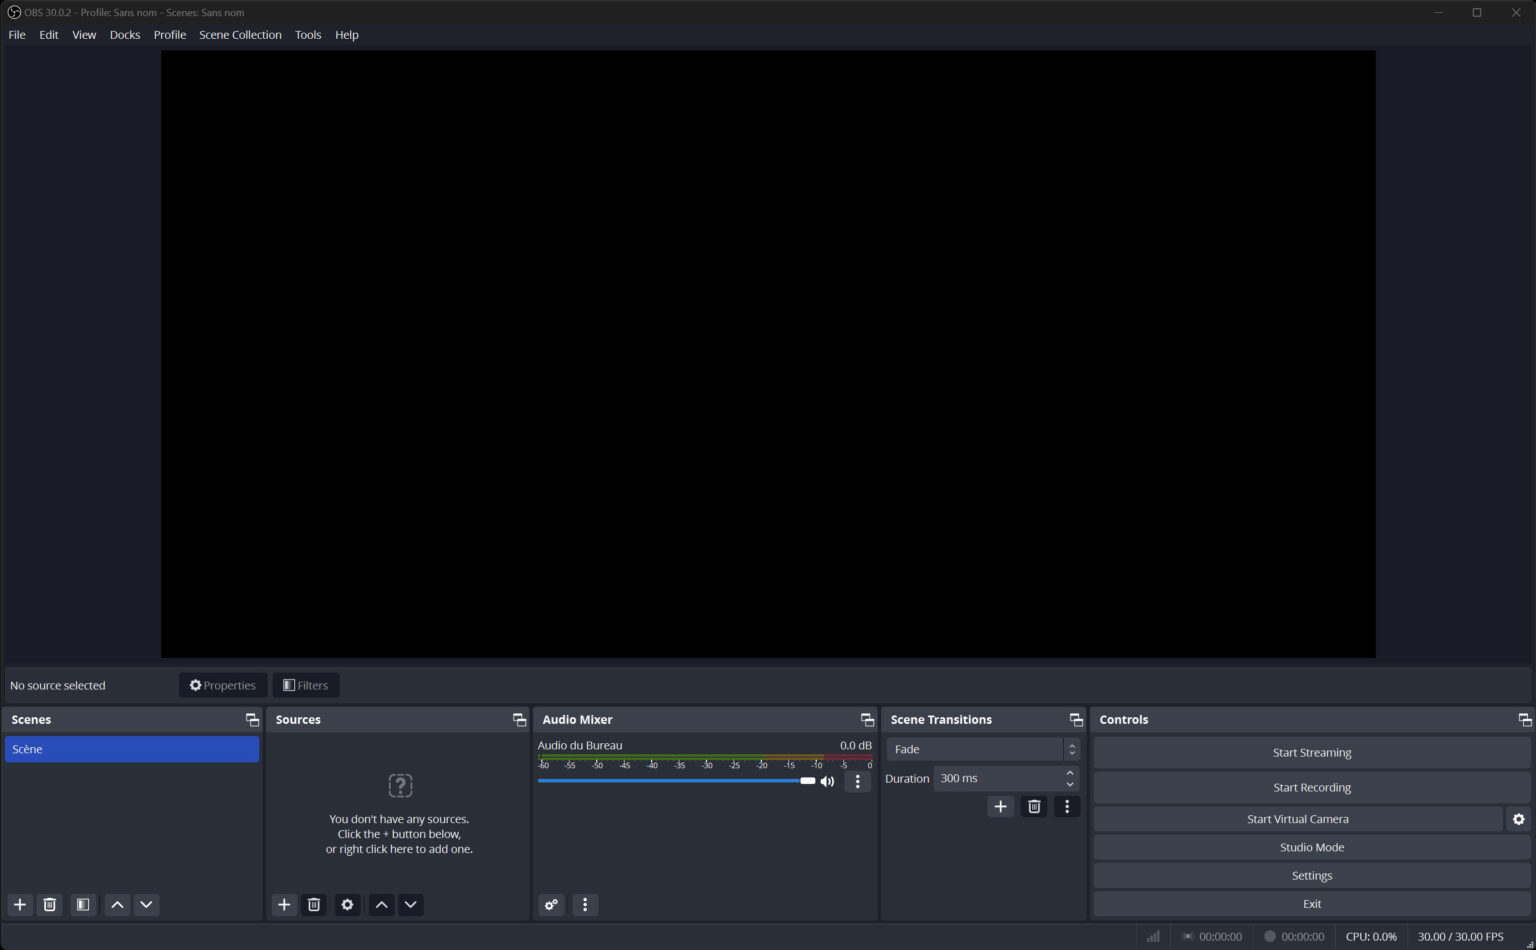Open source Filters with the Filters button
Viewport: 1536px width, 950px height.
coord(306,684)
